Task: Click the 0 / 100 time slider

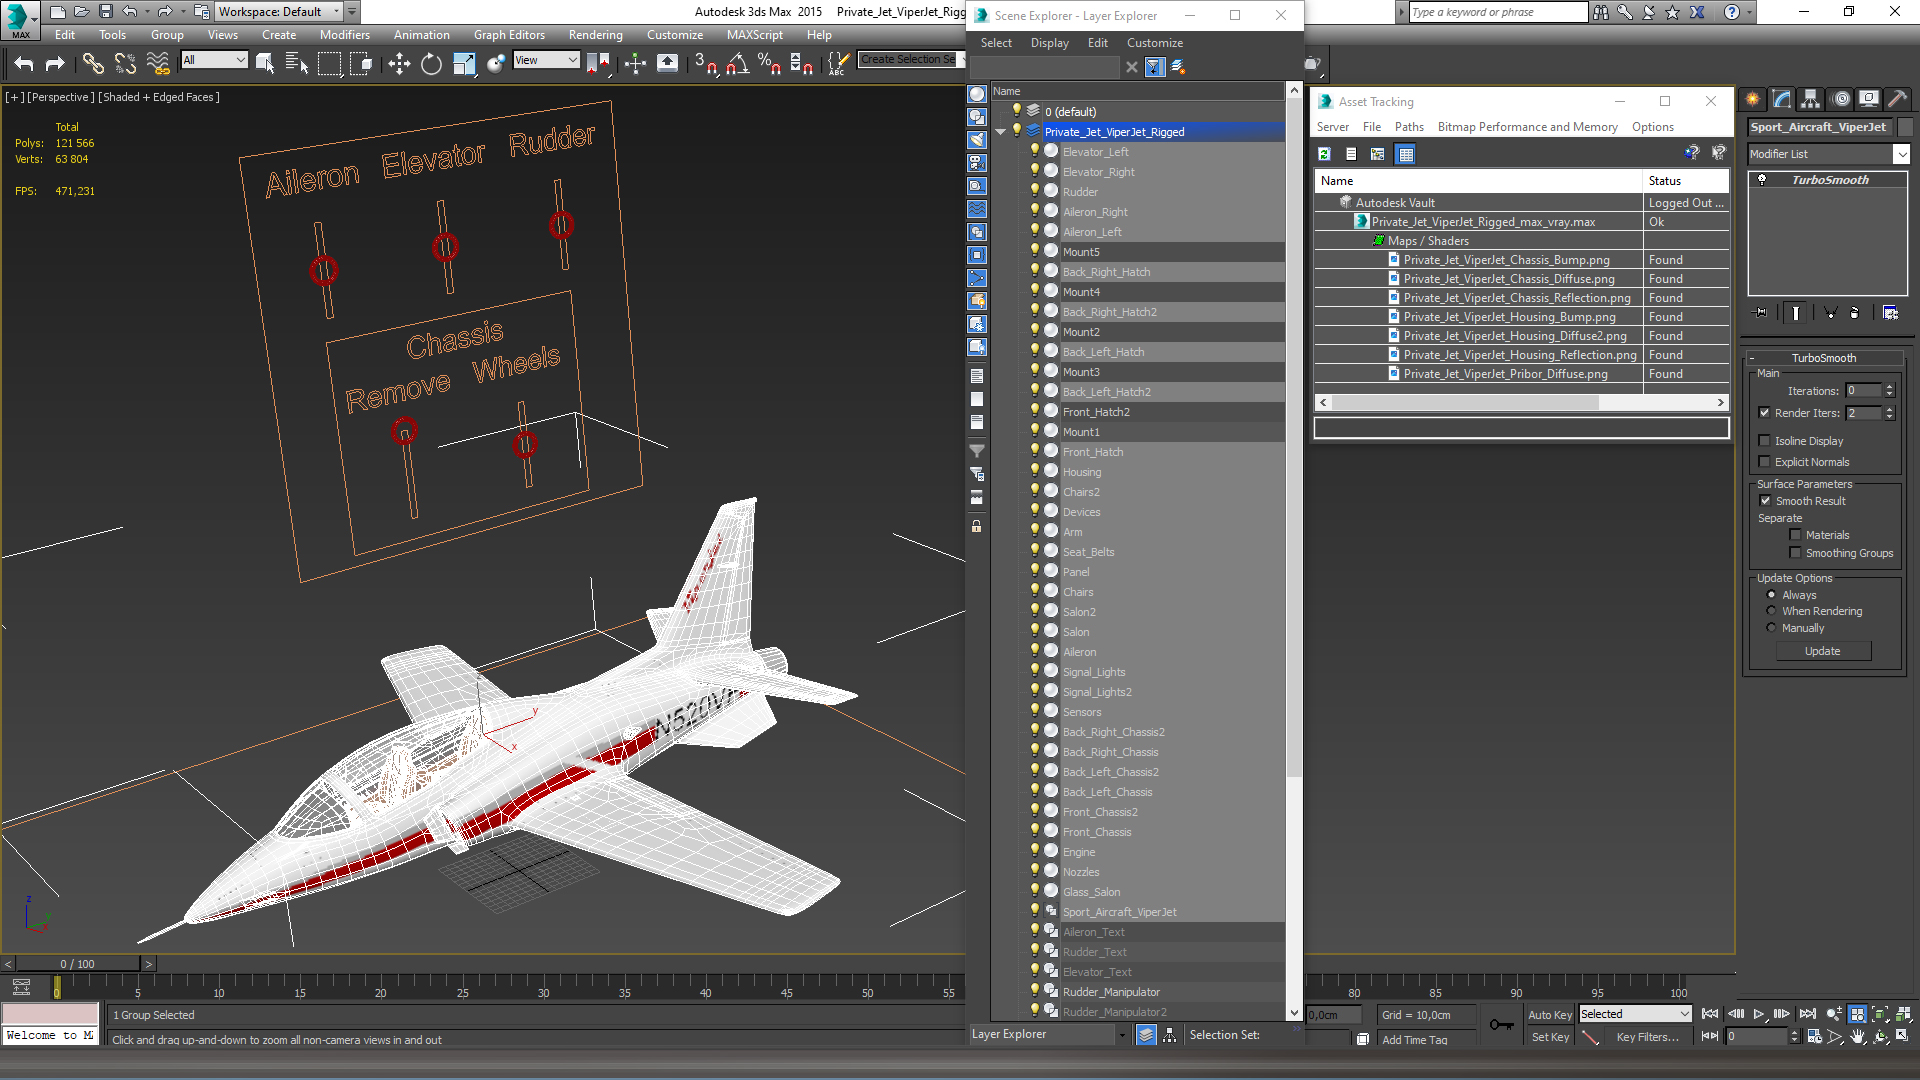Action: pos(77,964)
